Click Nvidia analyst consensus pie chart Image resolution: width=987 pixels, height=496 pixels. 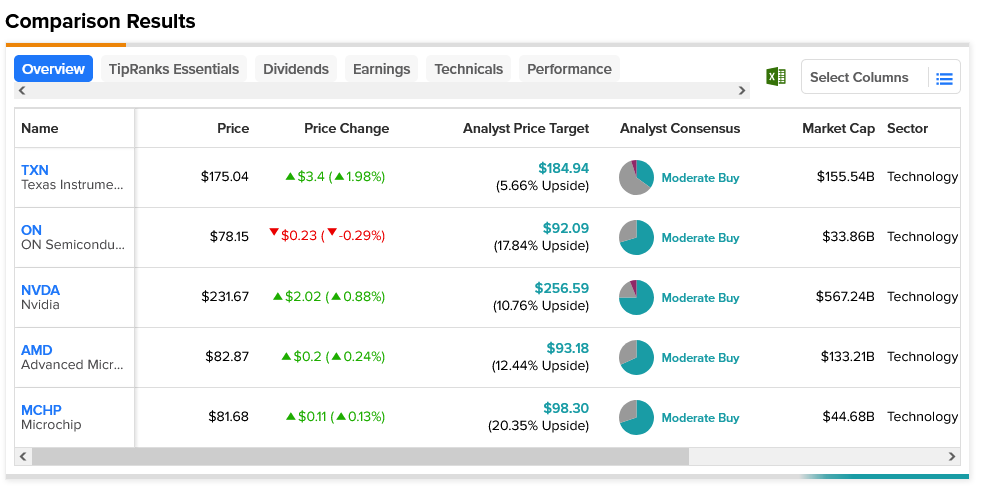tap(636, 297)
